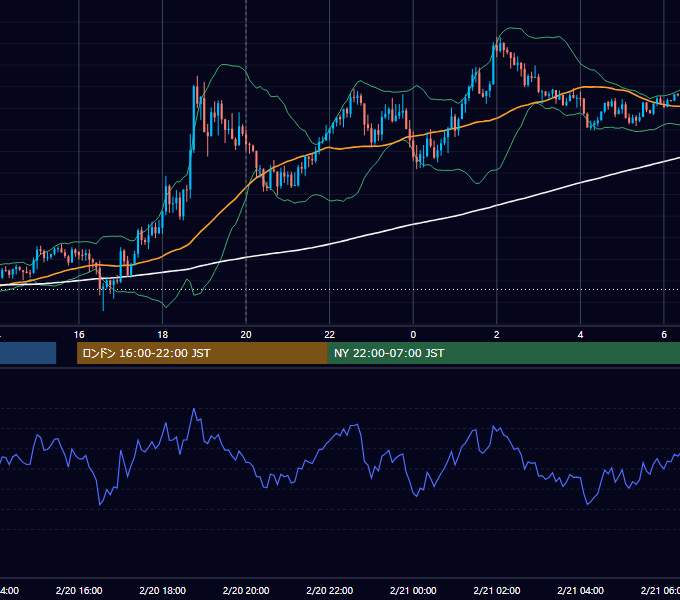Click the 22 hour label on price chart axis
Image resolution: width=680 pixels, height=600 pixels.
tap(330, 335)
